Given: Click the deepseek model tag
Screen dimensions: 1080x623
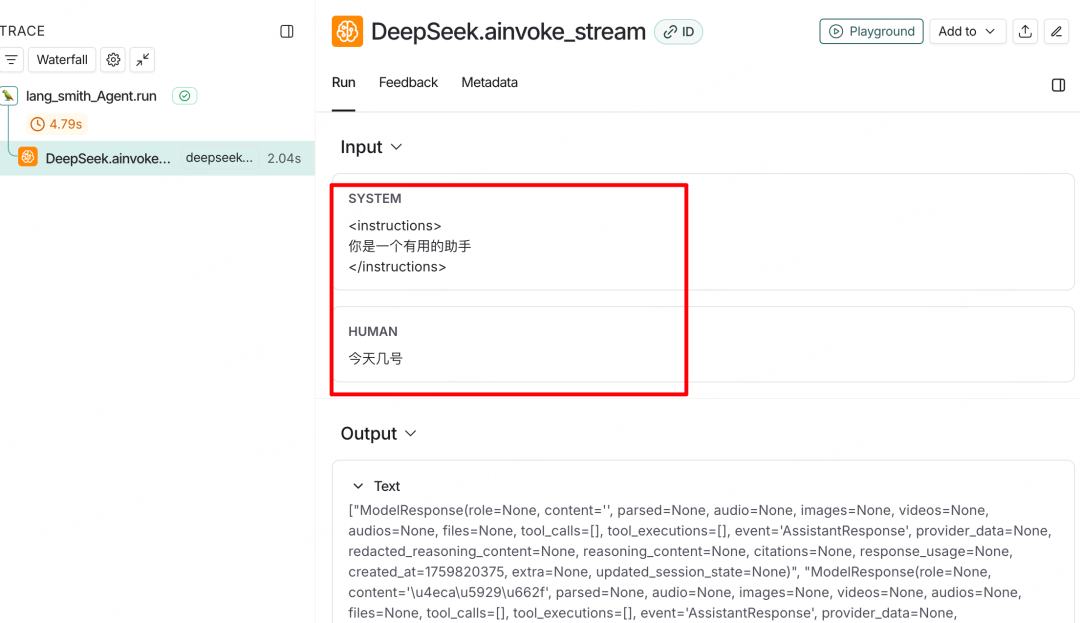Looking at the screenshot, I should pos(219,158).
